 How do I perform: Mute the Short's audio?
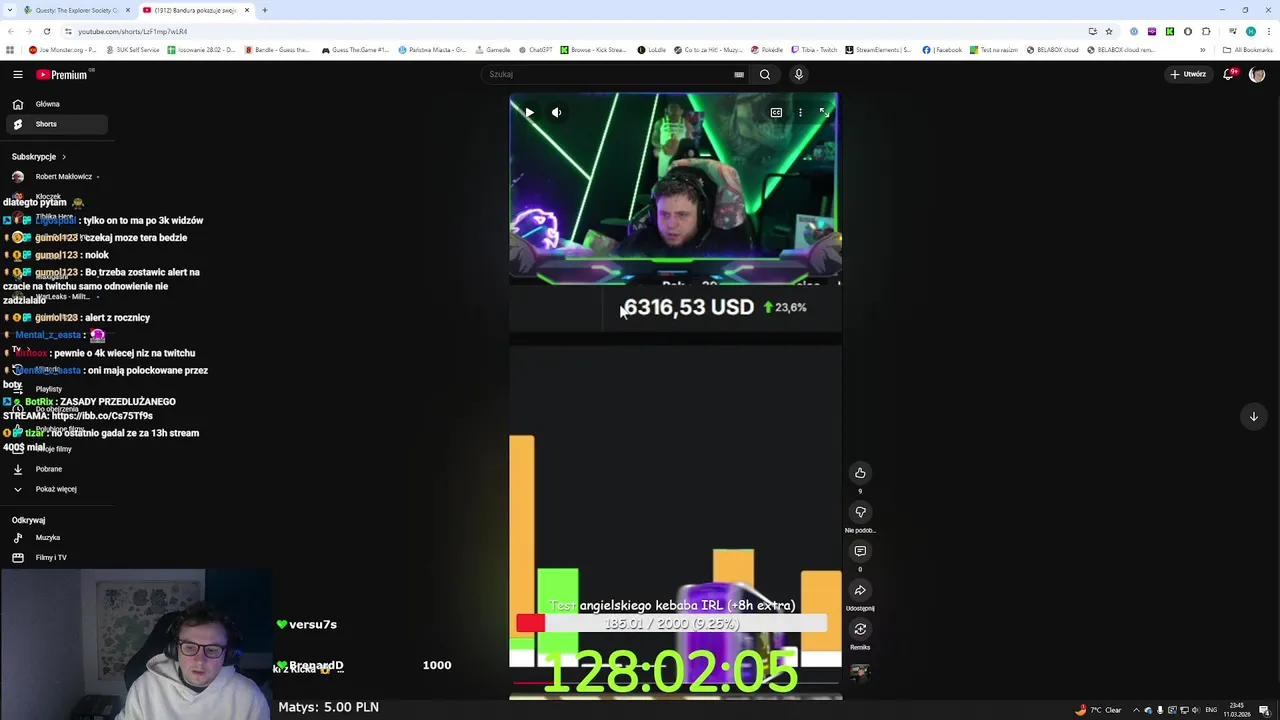pyautogui.click(x=557, y=113)
